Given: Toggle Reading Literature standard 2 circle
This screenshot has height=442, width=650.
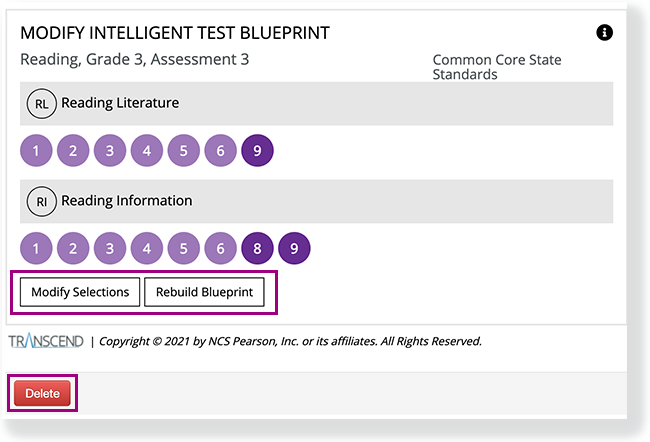Looking at the screenshot, I should point(73,151).
